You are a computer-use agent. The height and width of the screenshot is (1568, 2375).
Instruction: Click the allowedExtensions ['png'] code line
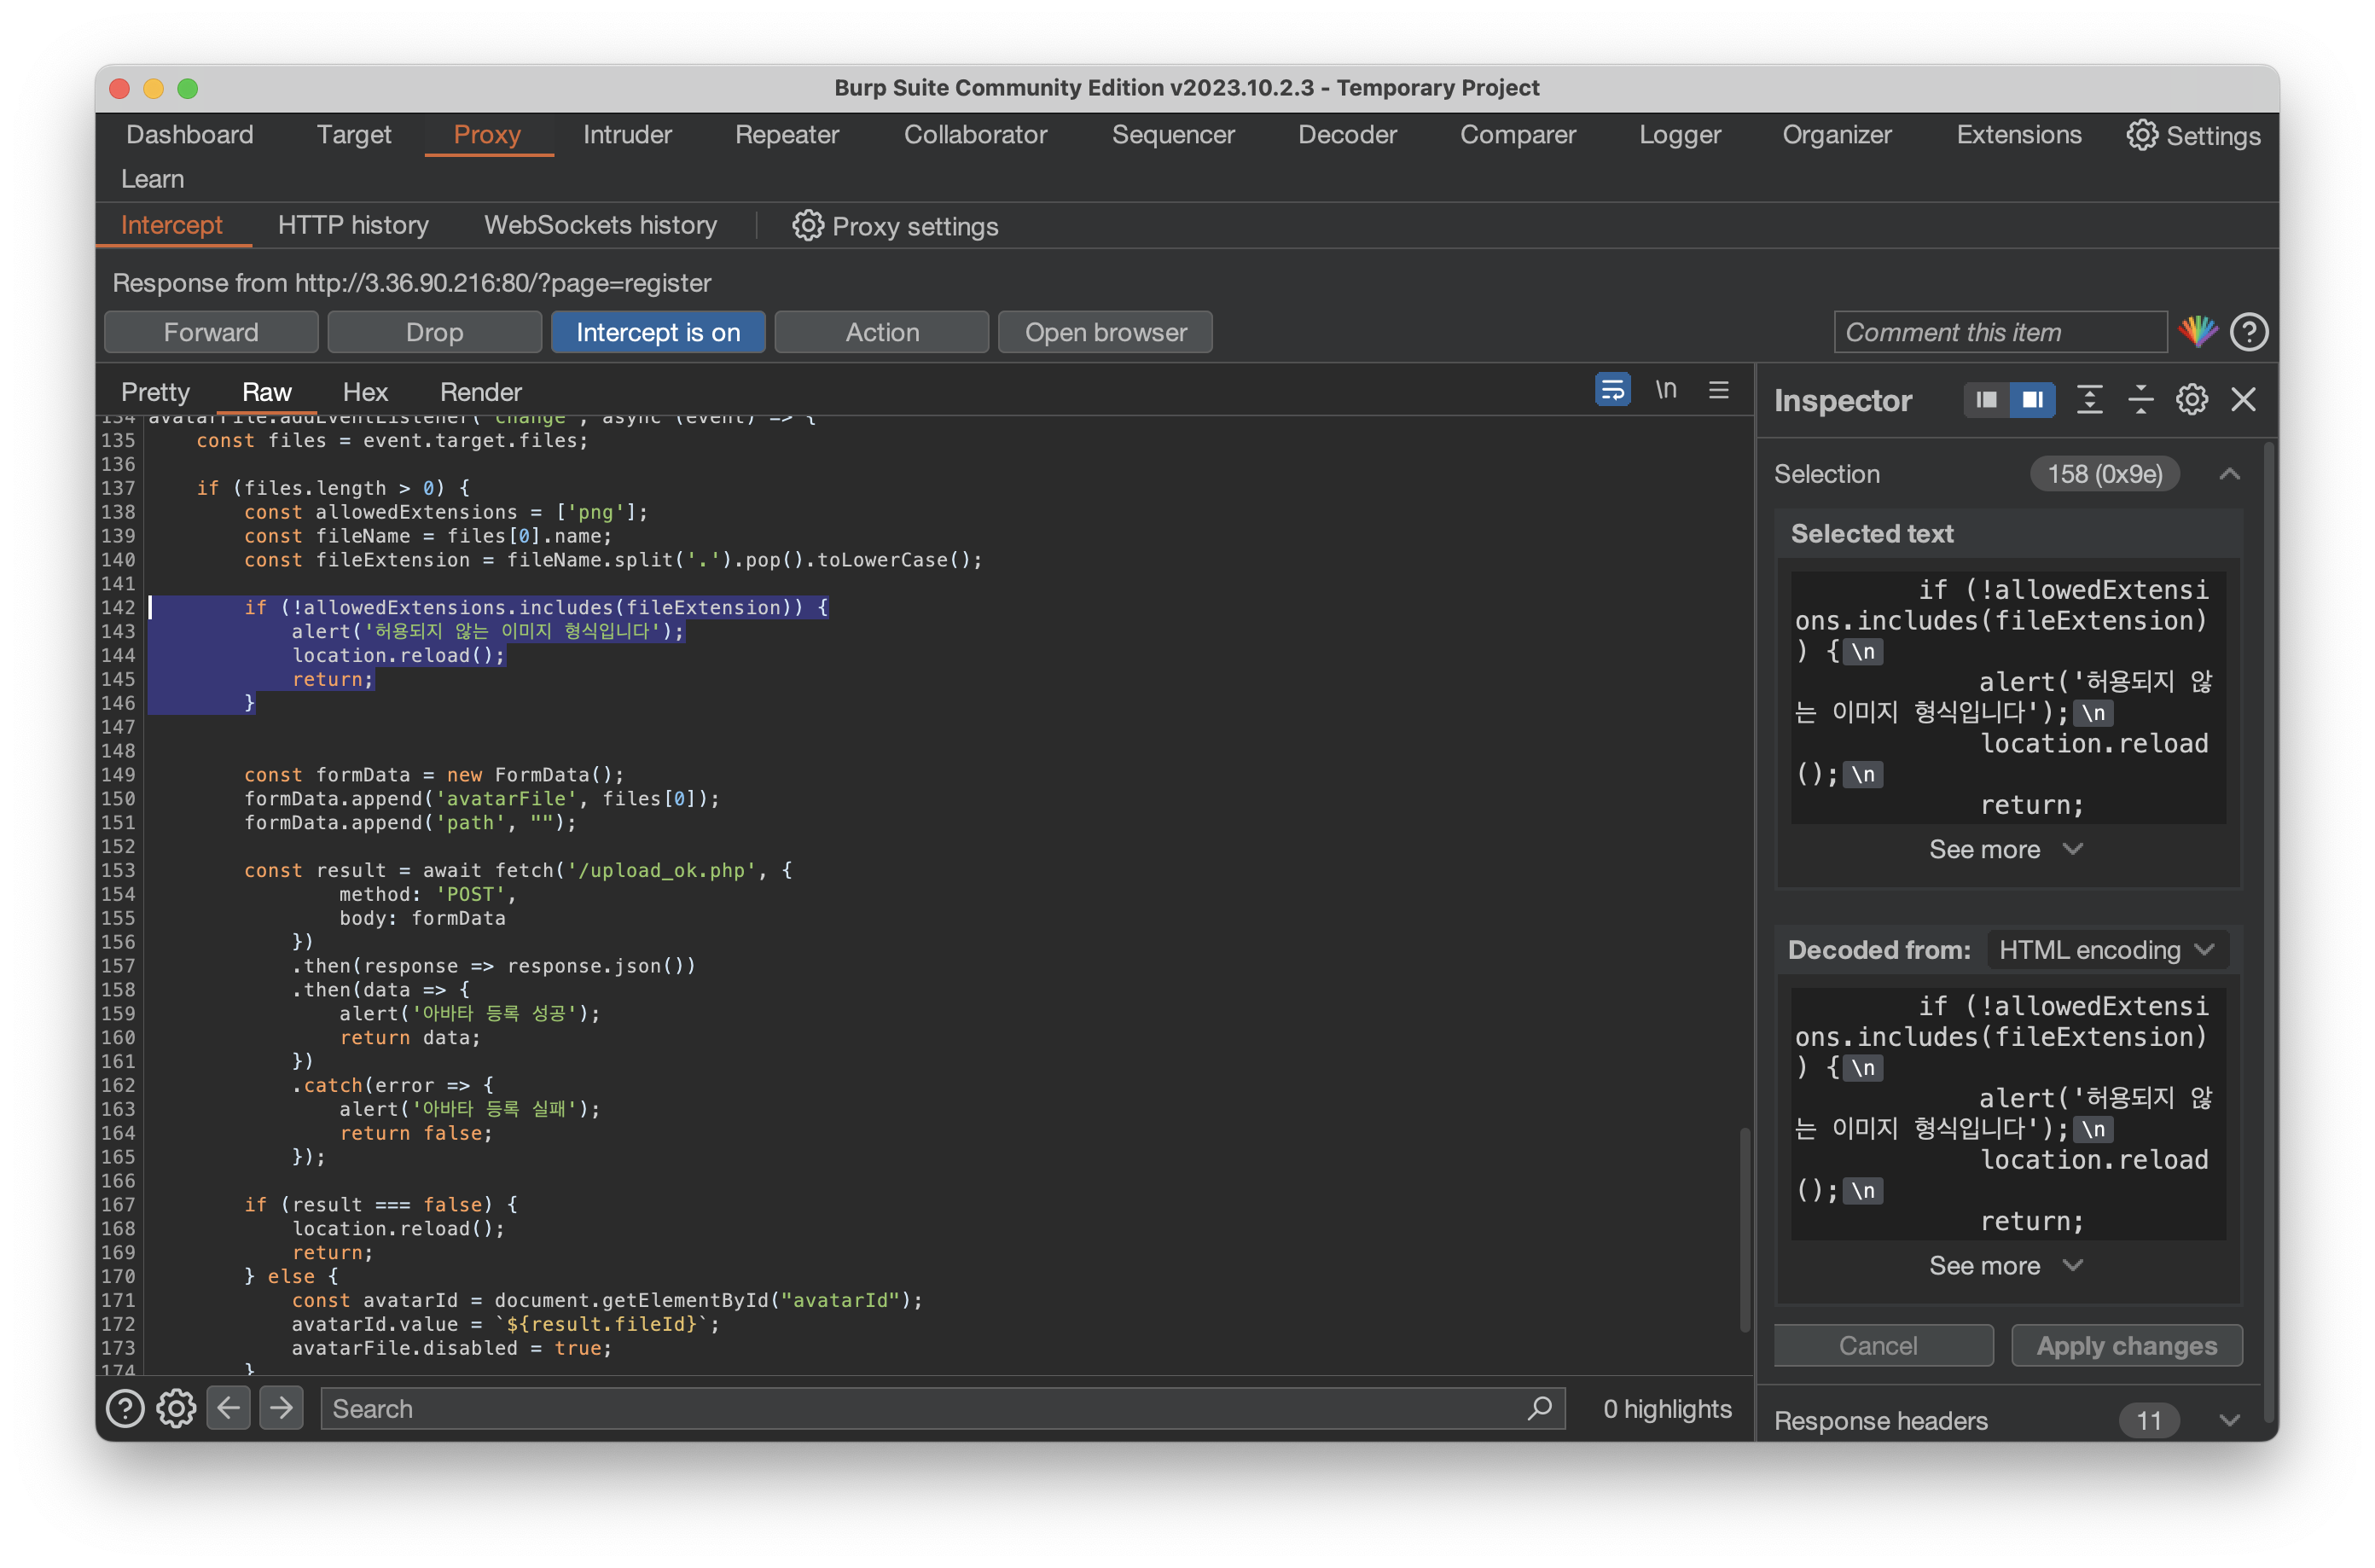[x=446, y=512]
